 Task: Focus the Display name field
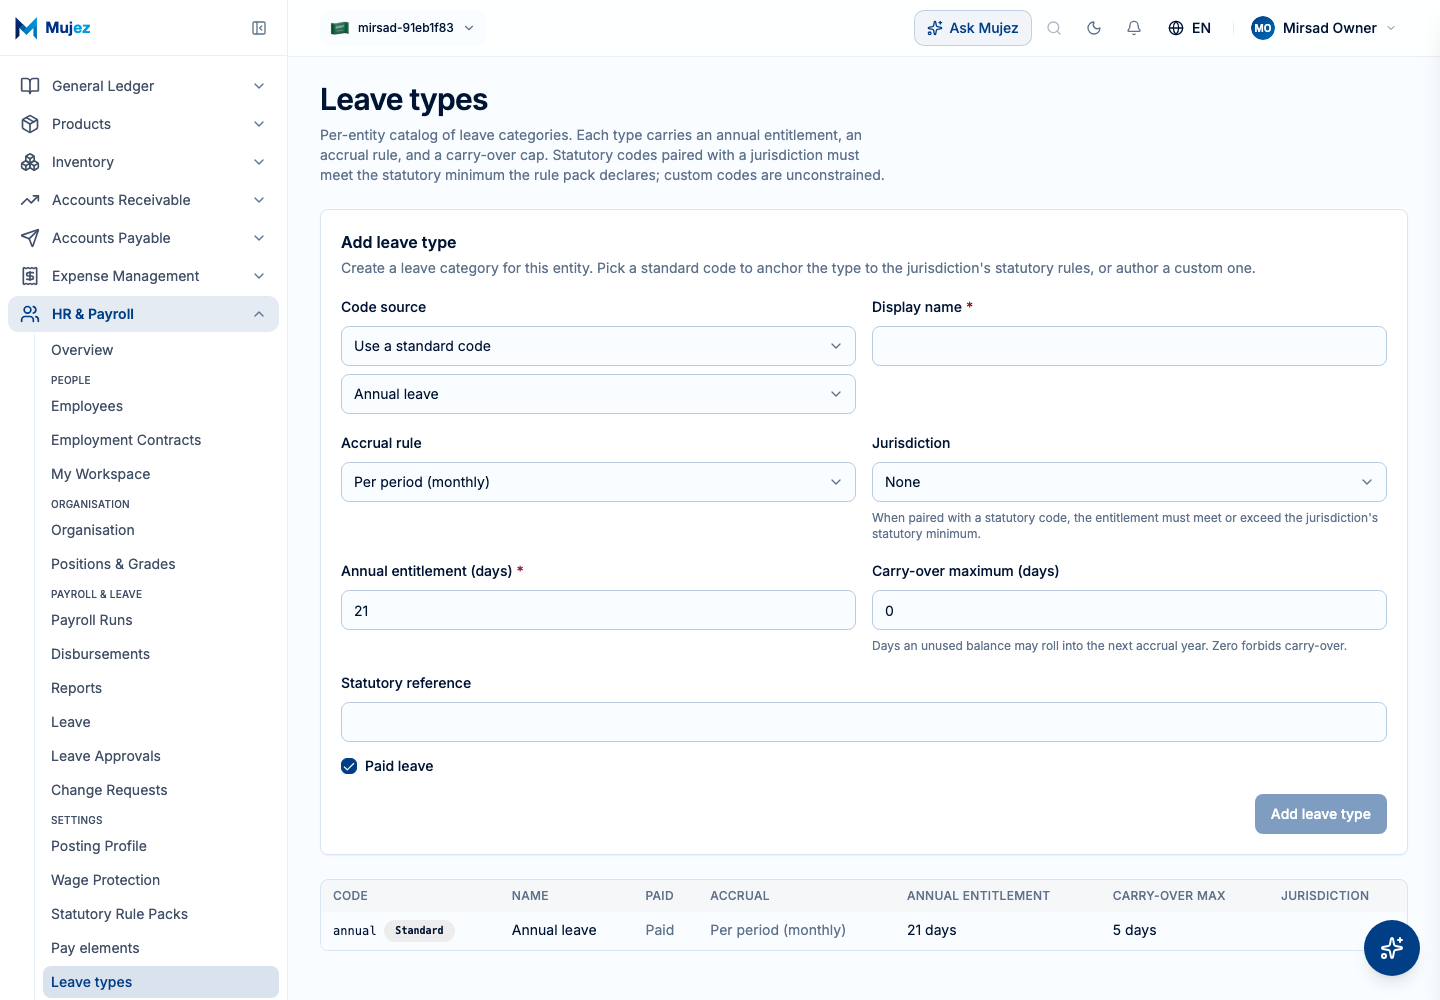[x=1129, y=346]
